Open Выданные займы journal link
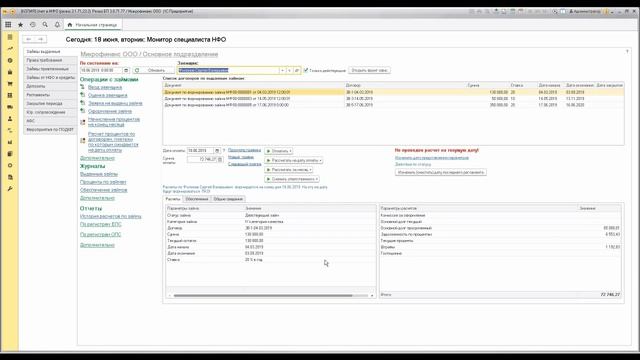Viewport: 640px width, 360px height. coord(99,174)
